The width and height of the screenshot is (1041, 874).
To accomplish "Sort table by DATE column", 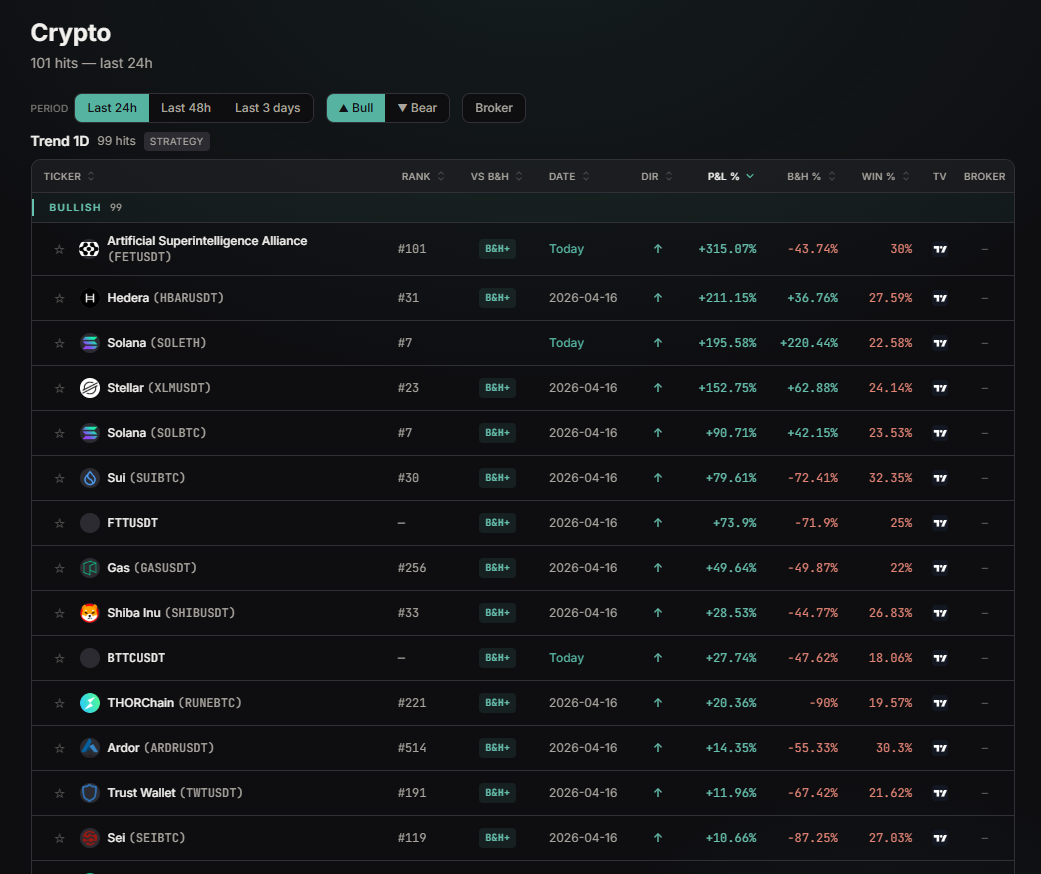I will (569, 176).
